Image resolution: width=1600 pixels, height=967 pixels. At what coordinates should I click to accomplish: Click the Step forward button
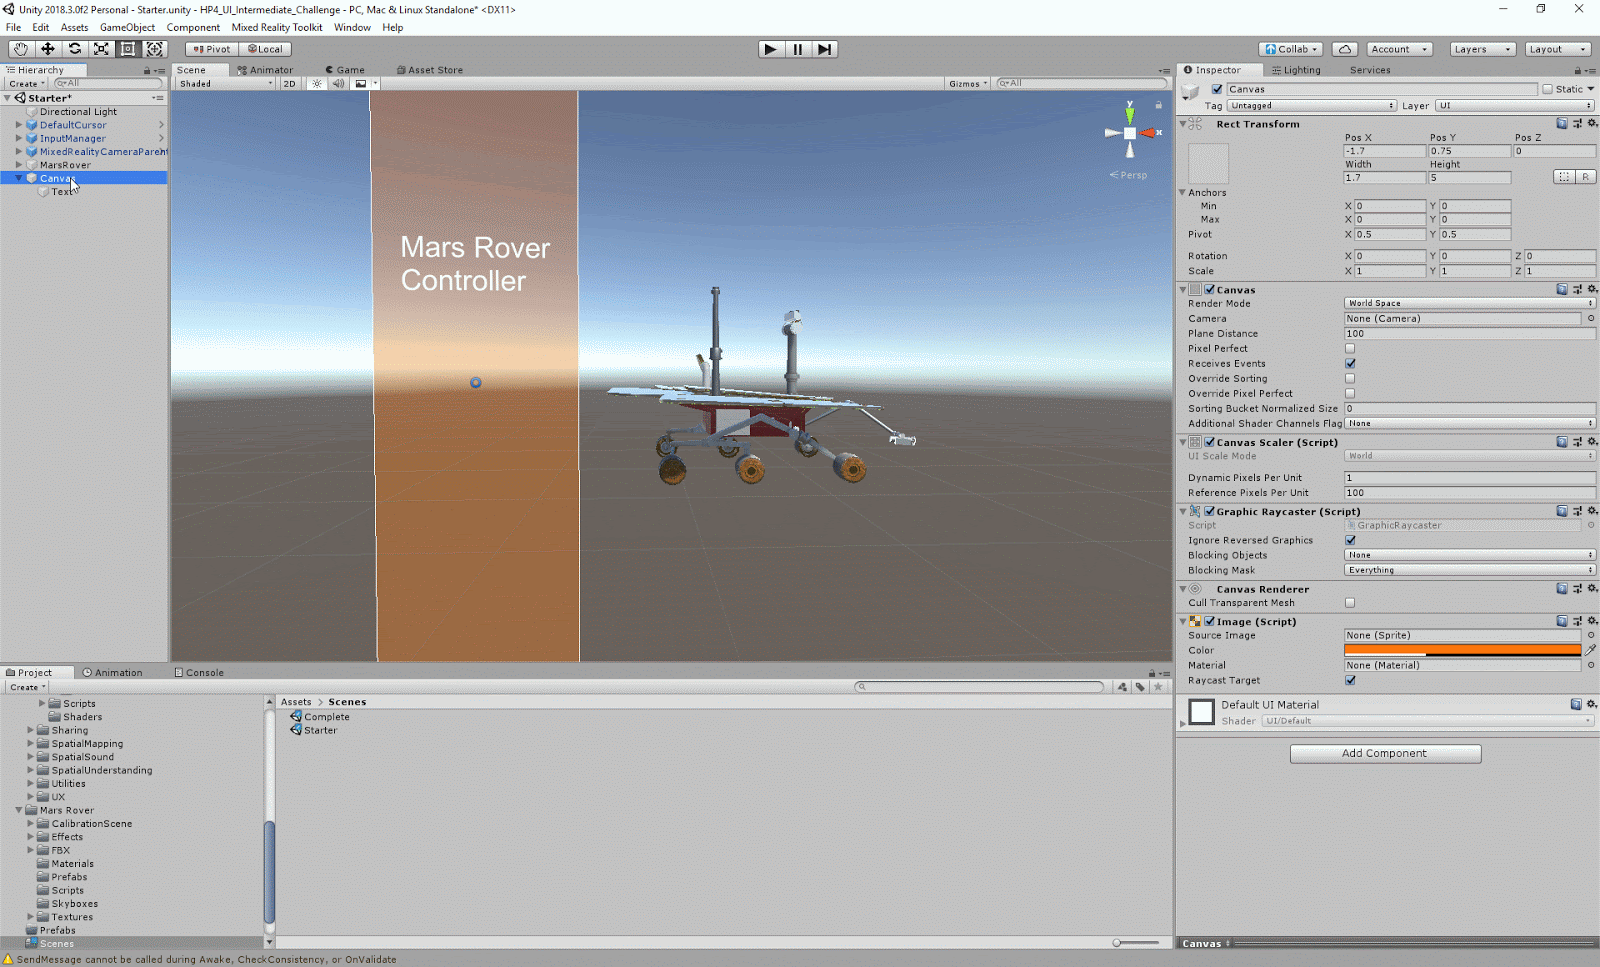(824, 49)
